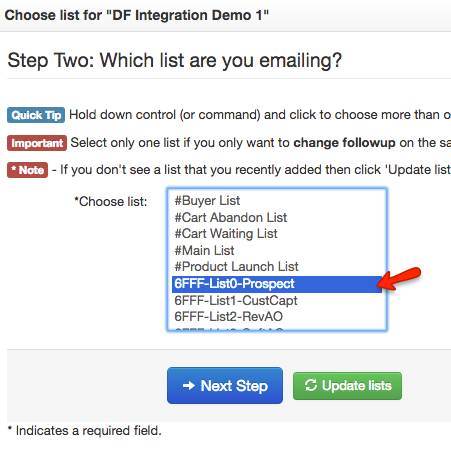This screenshot has width=451, height=451.
Task: Click the red Important badge
Action: (x=37, y=143)
